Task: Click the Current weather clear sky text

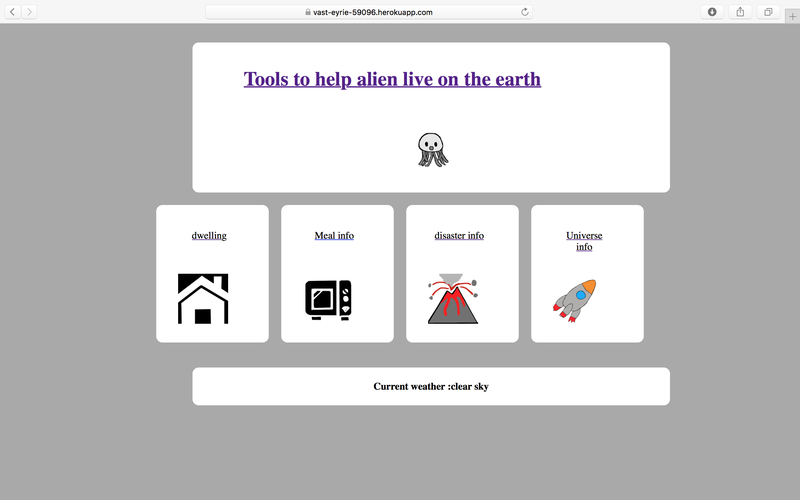Action: 431,386
